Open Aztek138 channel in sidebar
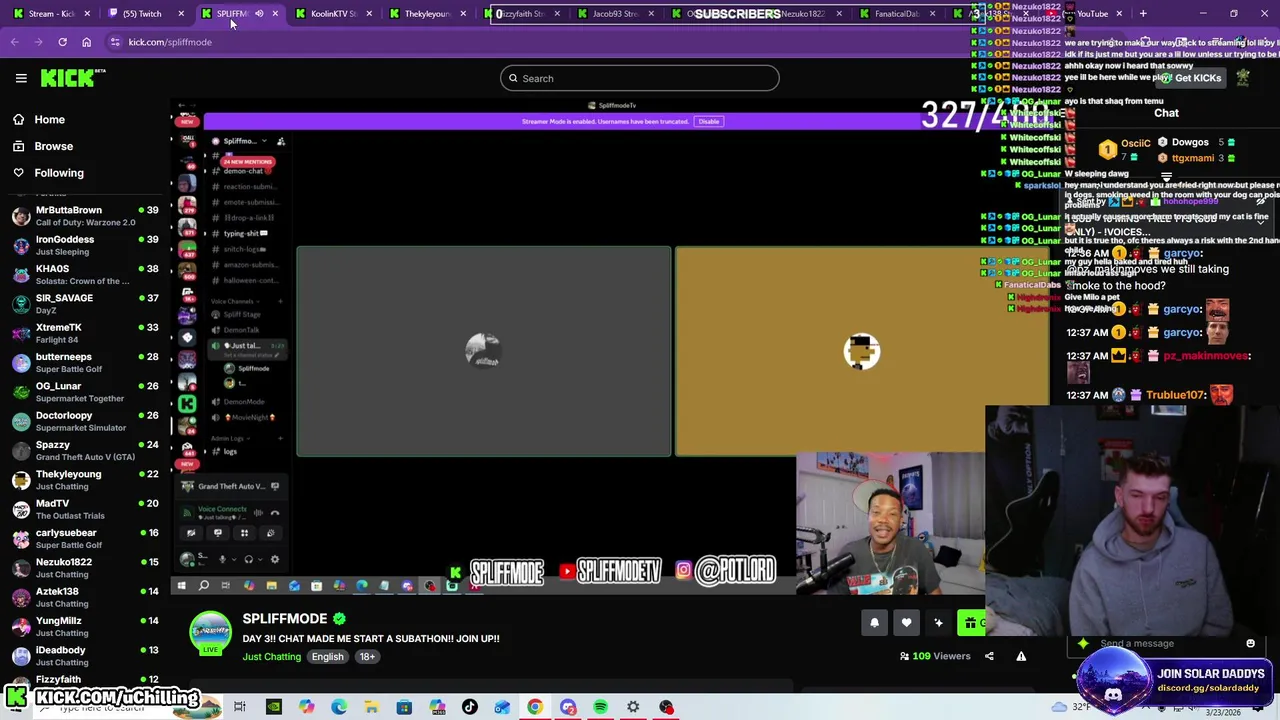This screenshot has width=1280, height=720. [85, 597]
